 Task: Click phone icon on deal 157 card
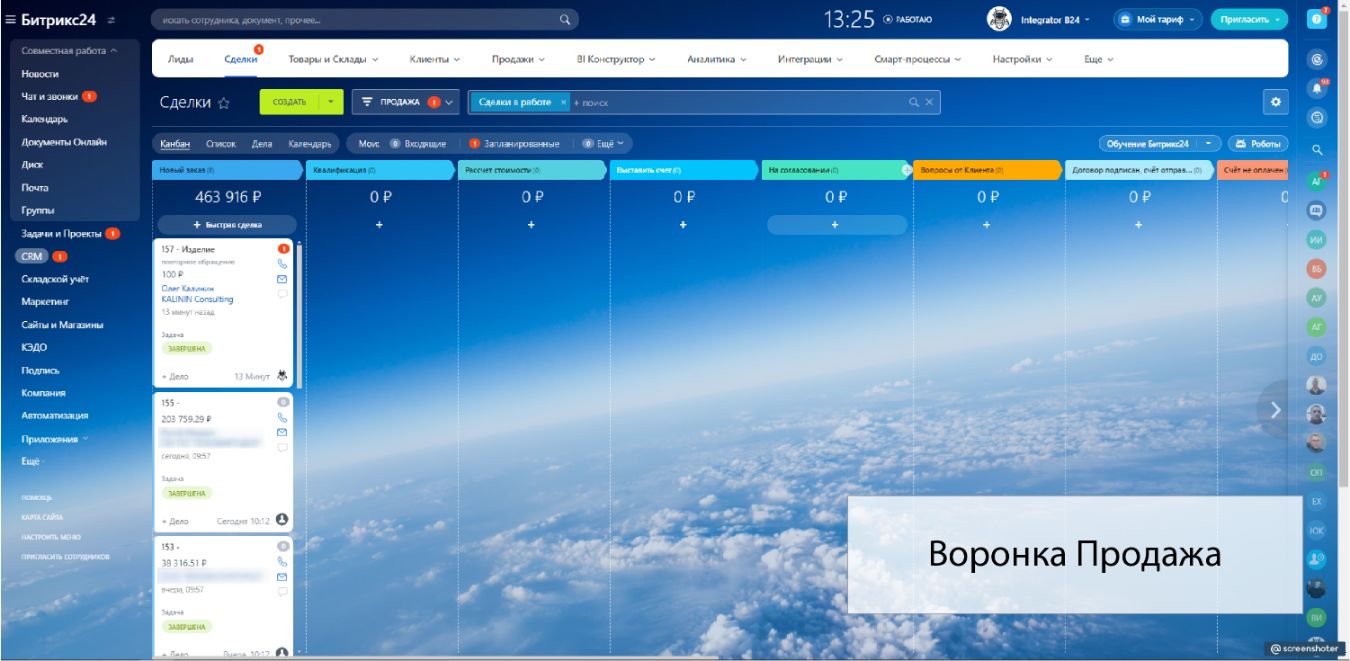[x=282, y=264]
